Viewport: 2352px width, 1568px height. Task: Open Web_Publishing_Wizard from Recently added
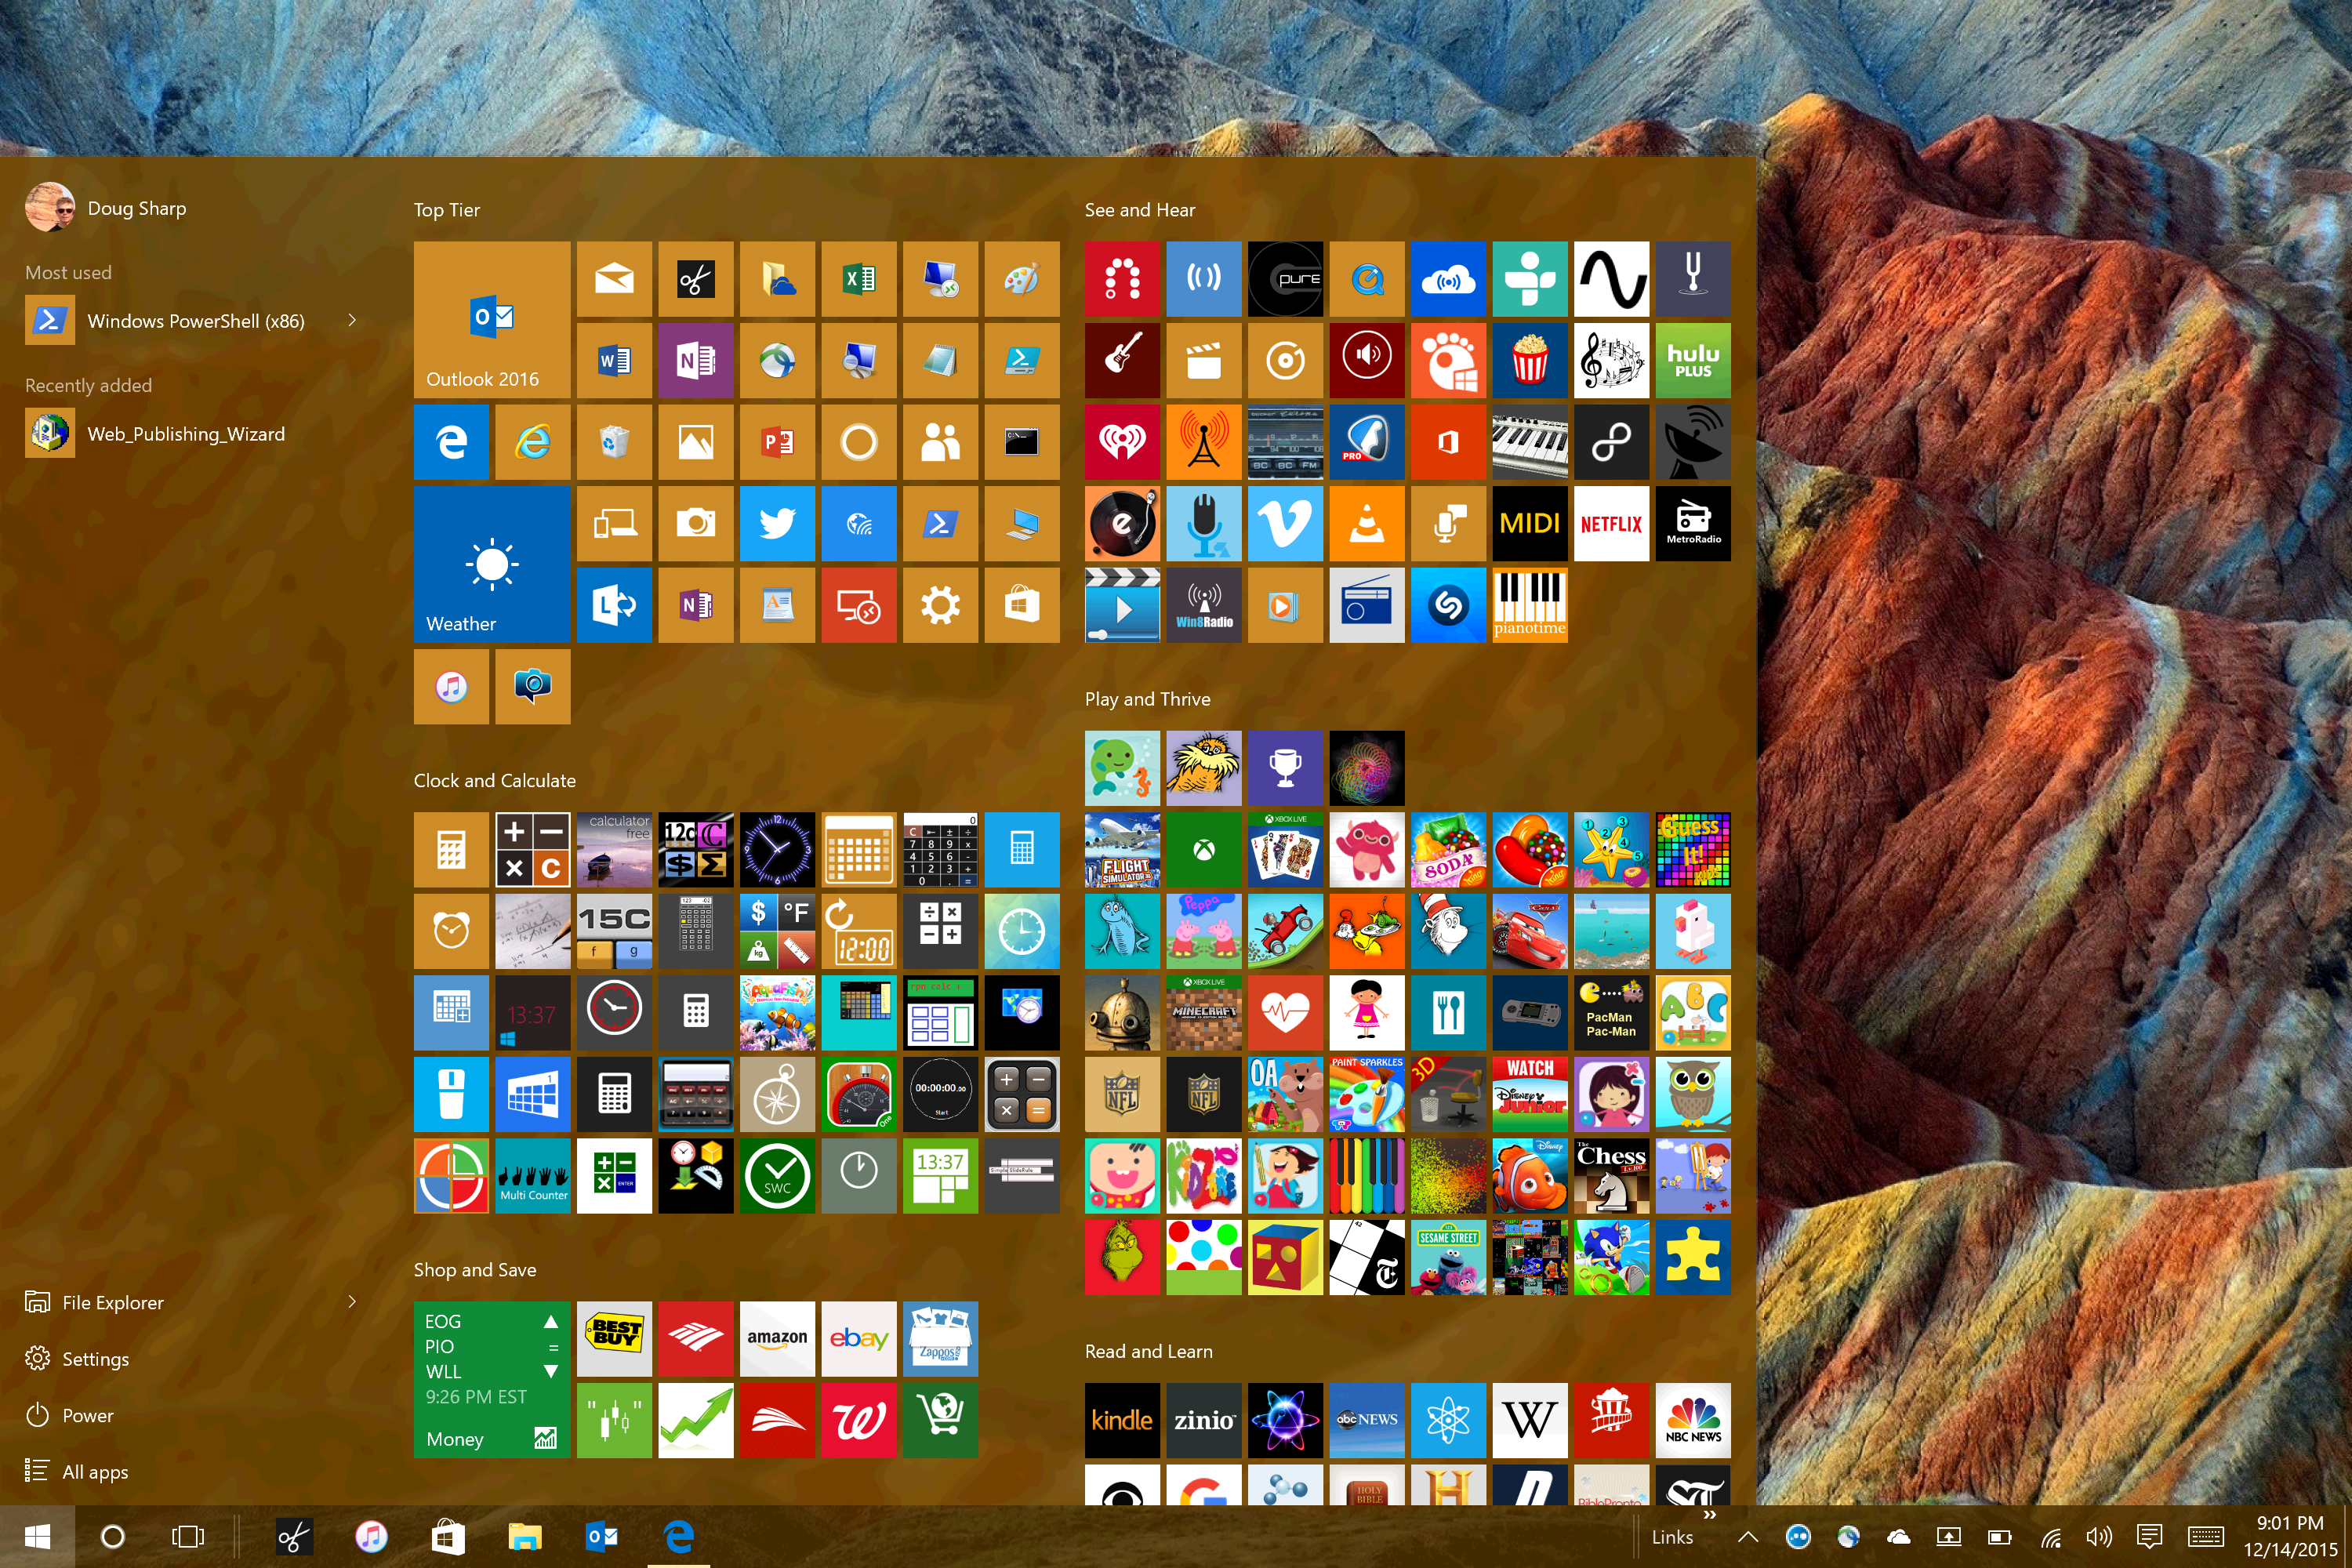click(x=155, y=433)
